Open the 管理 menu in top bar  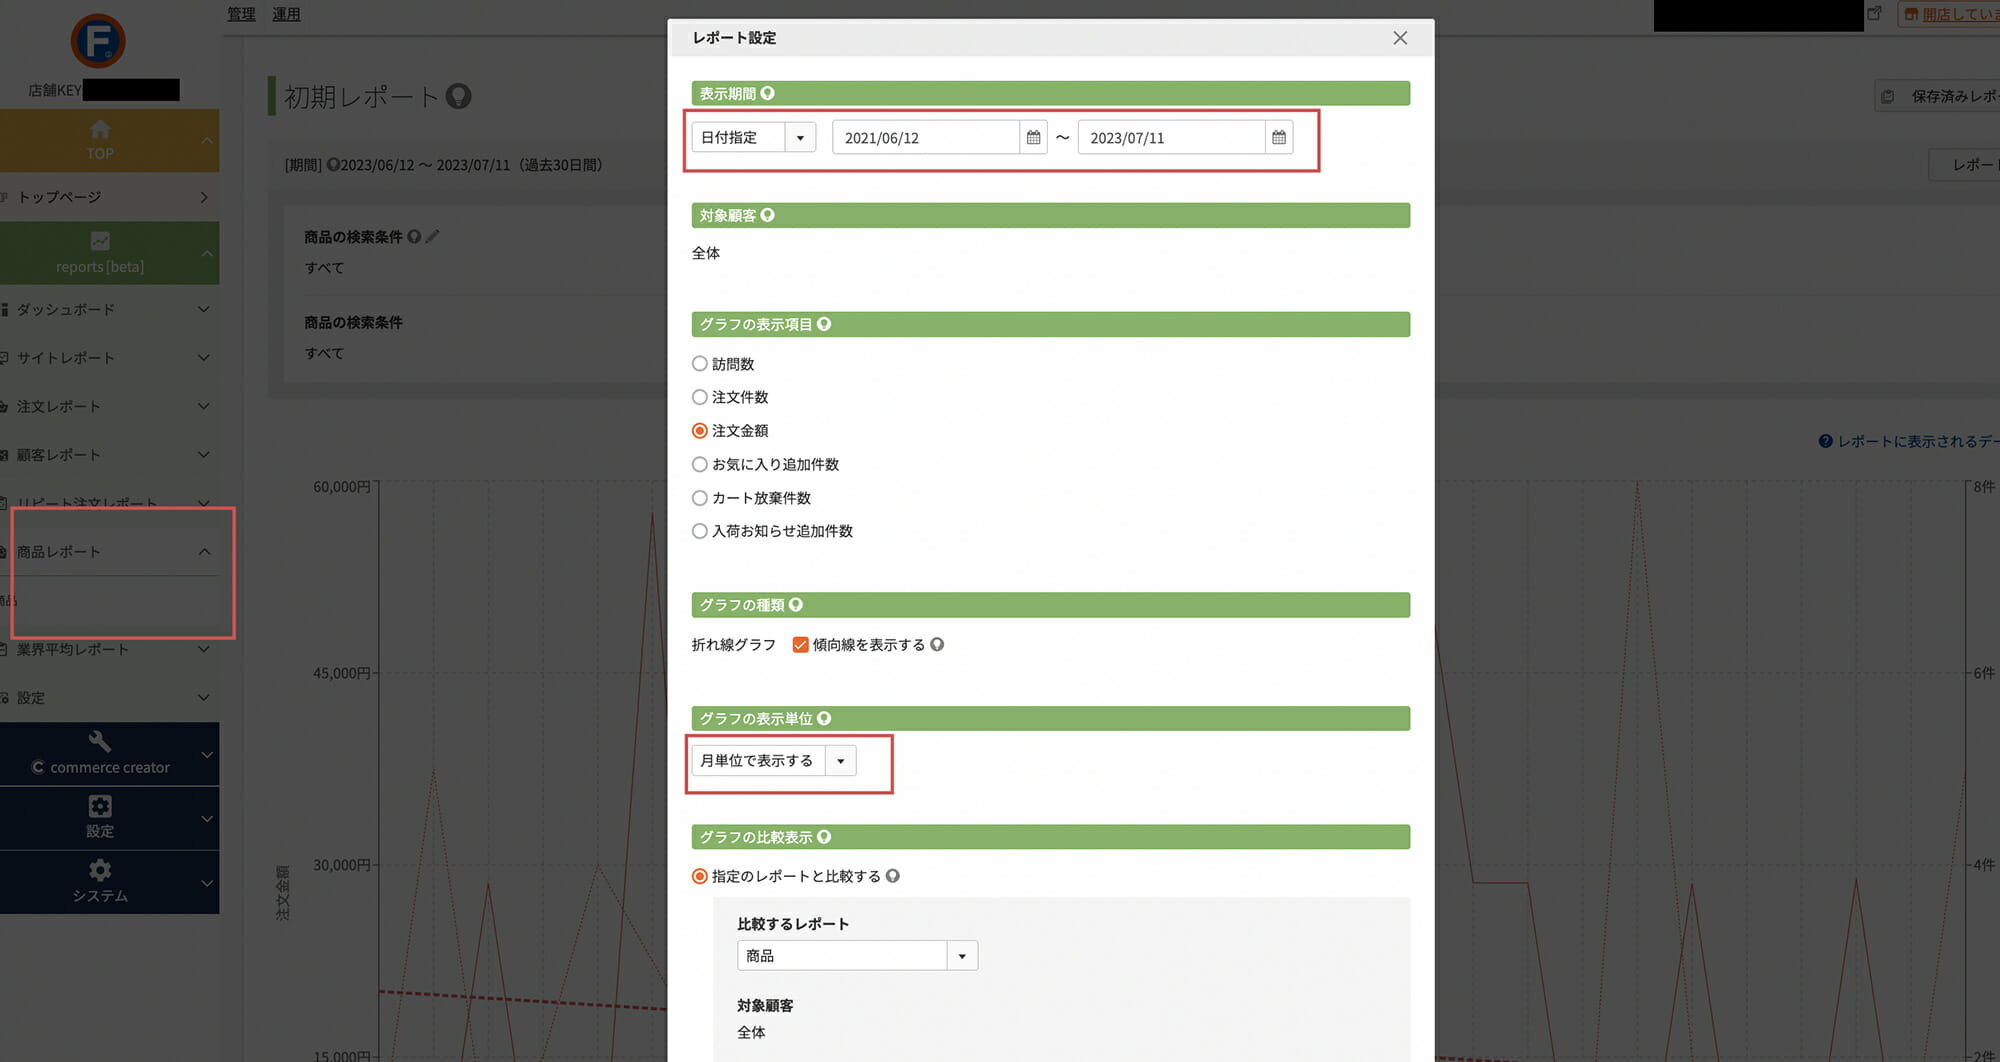point(241,14)
